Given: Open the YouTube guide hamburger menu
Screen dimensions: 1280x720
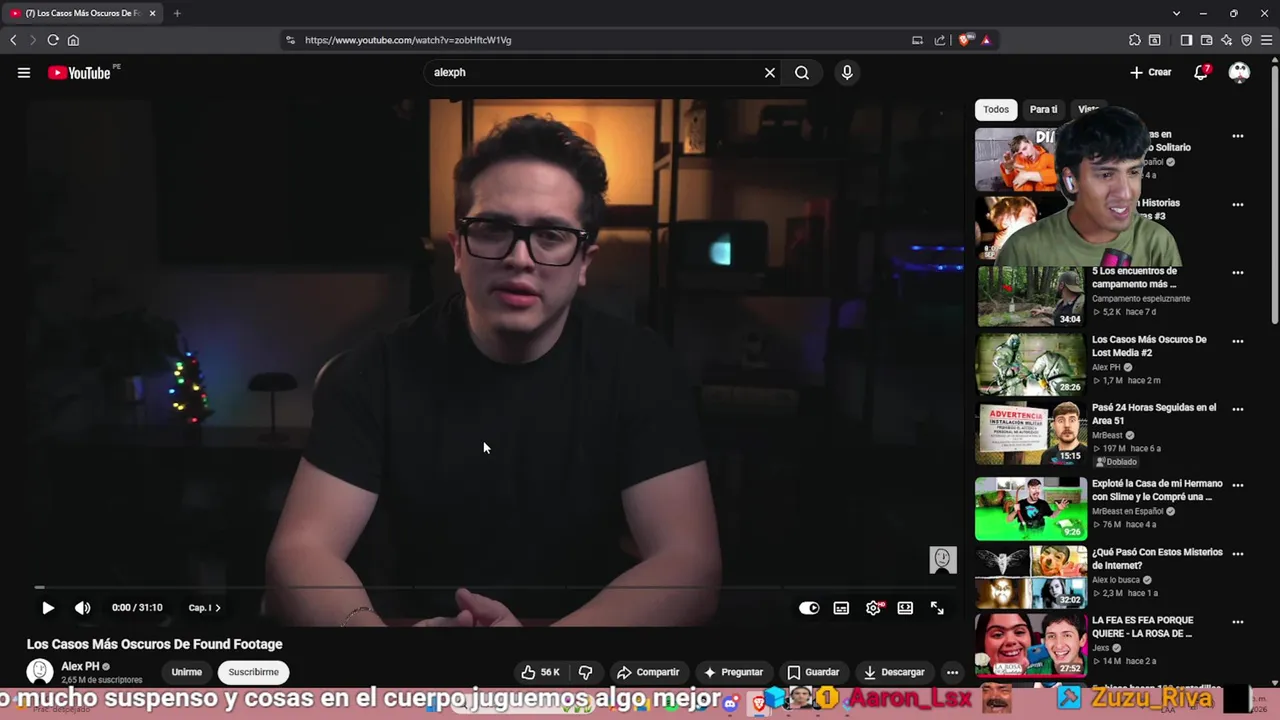Looking at the screenshot, I should tap(24, 72).
